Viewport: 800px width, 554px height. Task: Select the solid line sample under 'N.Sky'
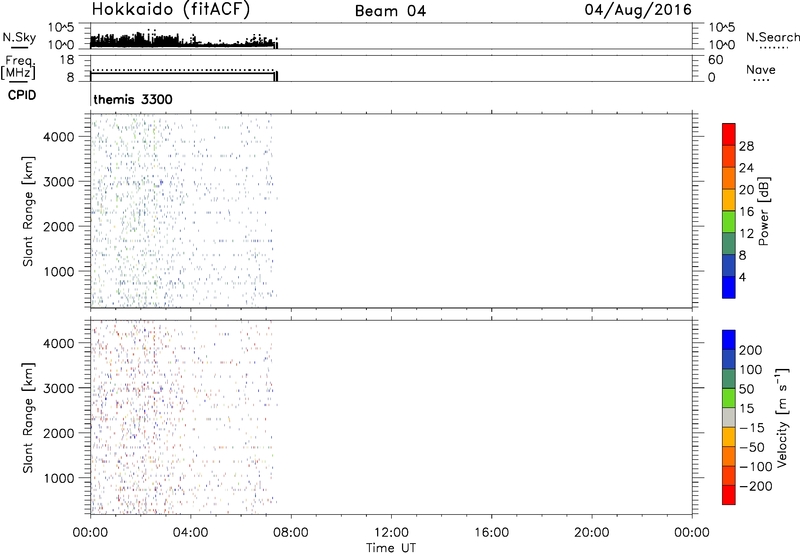pyautogui.click(x=19, y=49)
